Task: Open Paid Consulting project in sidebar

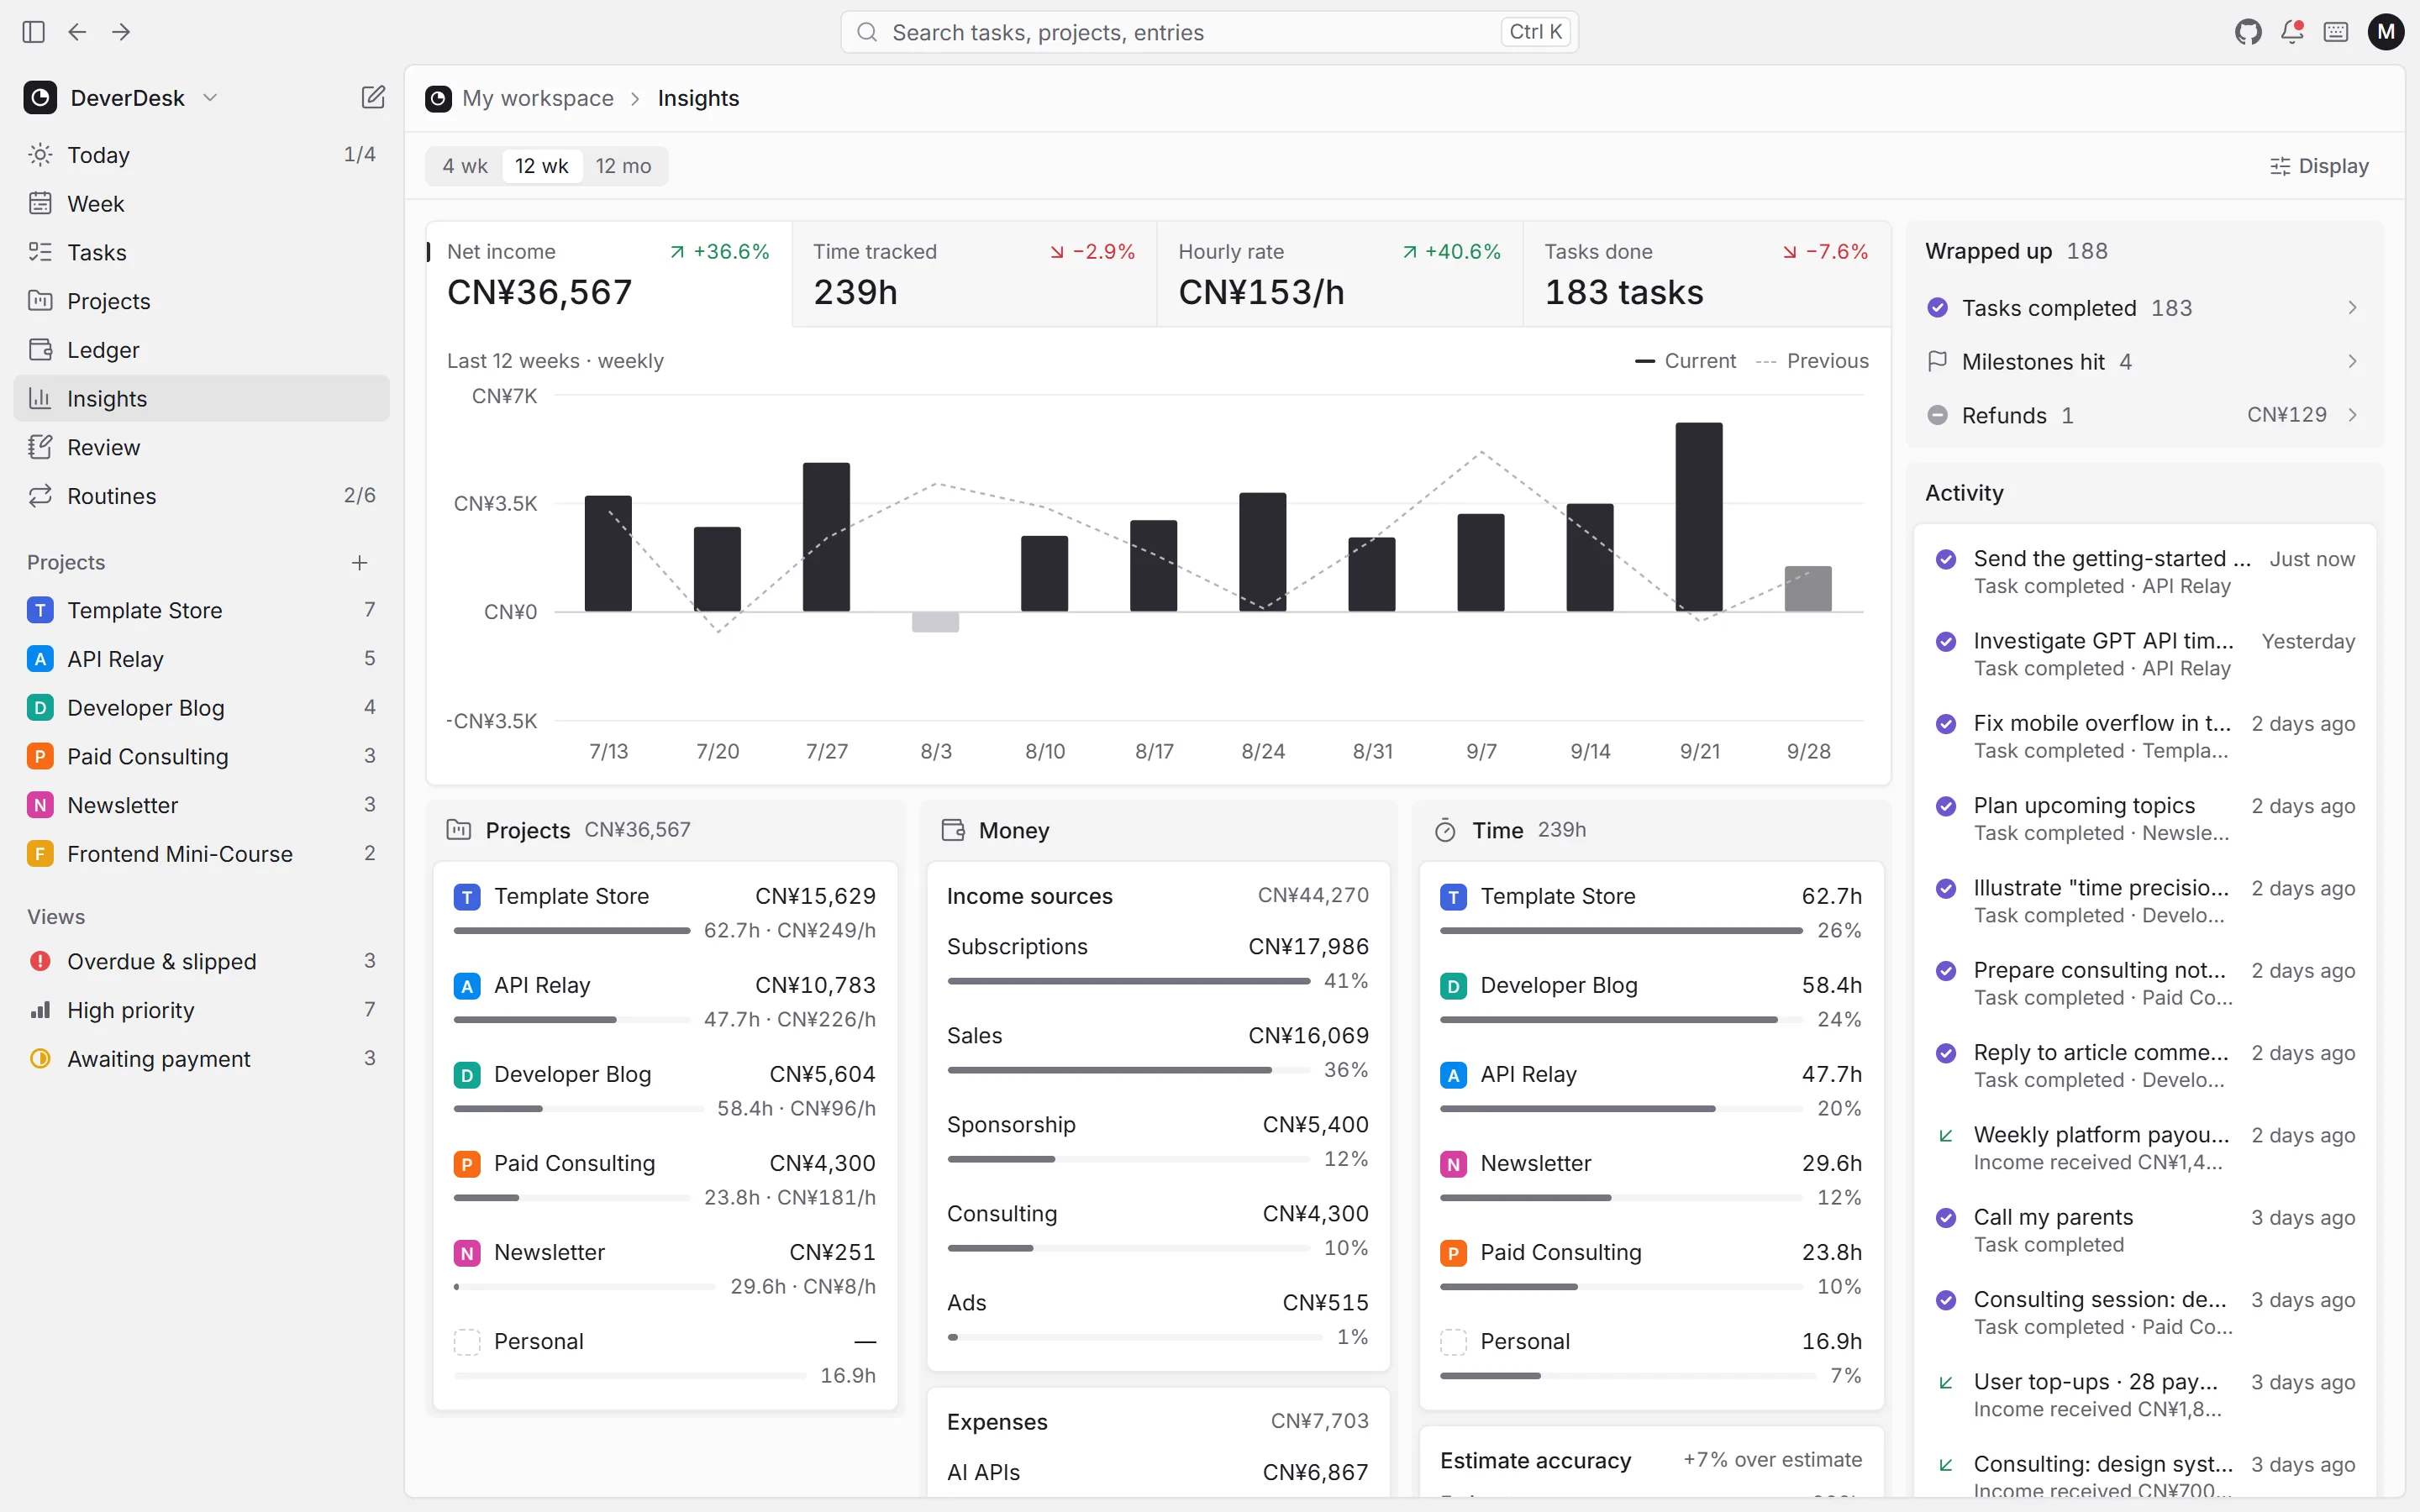Action: (201, 756)
